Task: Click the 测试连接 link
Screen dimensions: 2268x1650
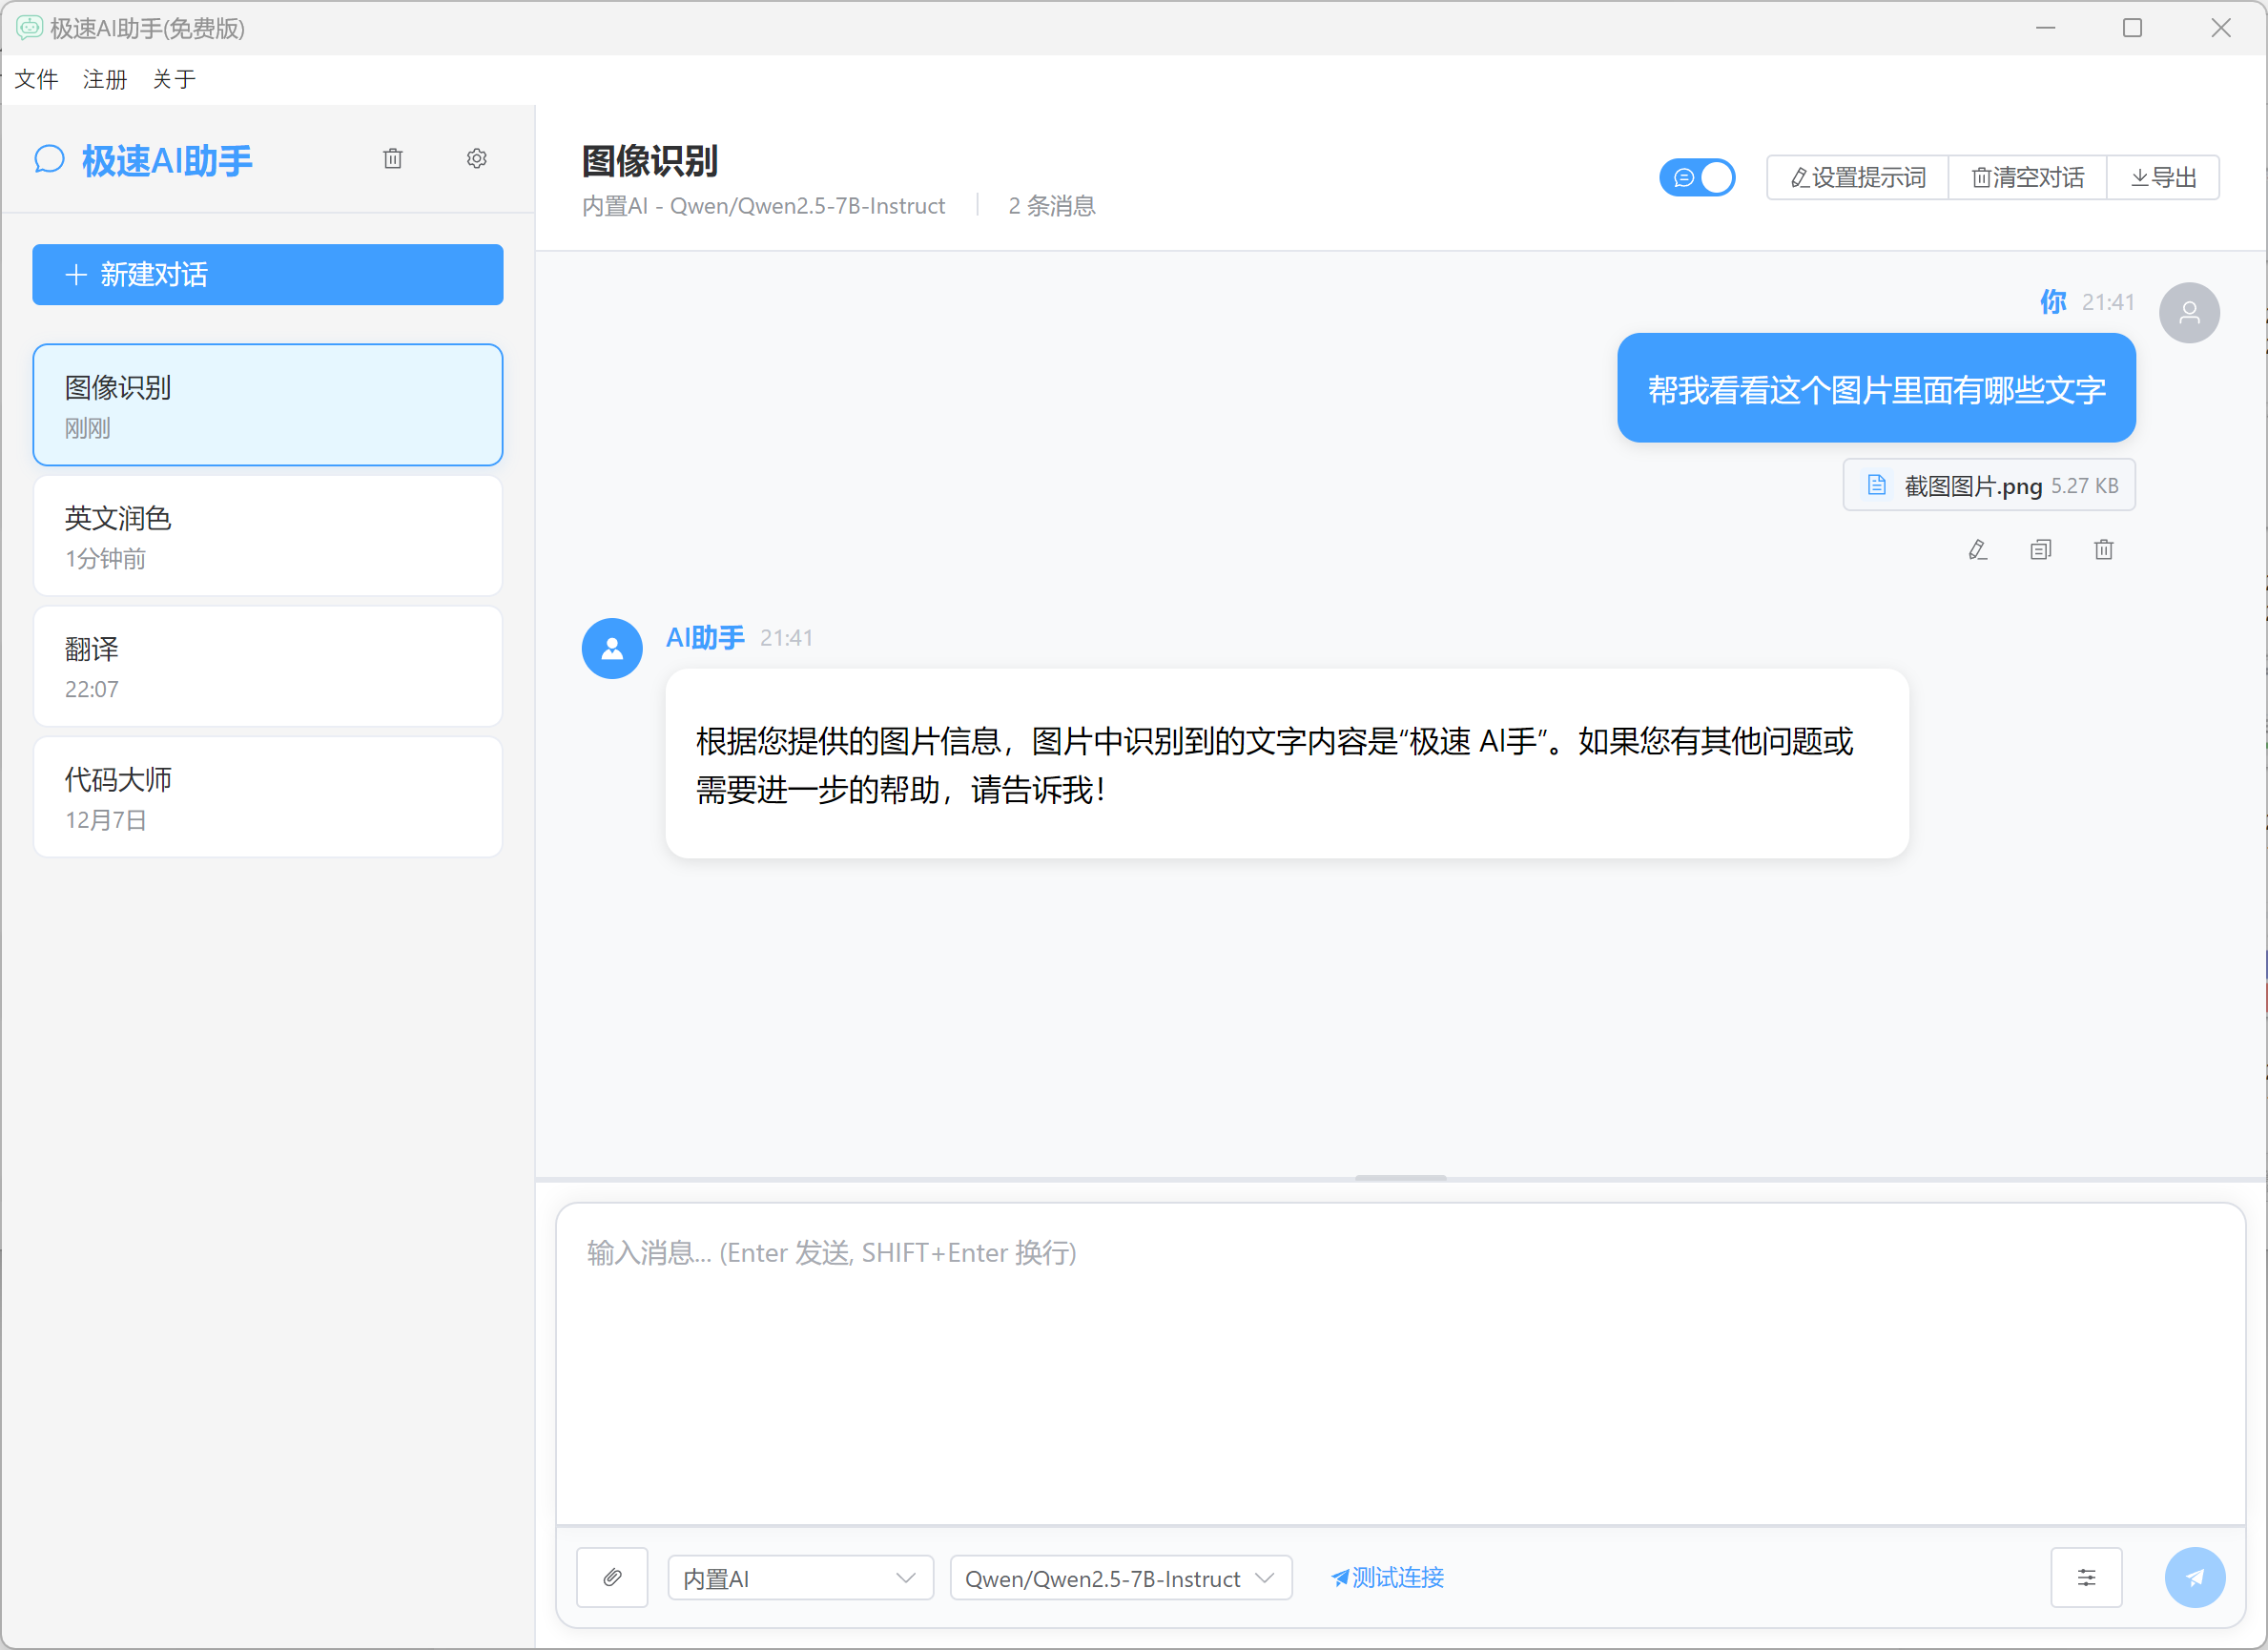Action: pyautogui.click(x=1387, y=1577)
